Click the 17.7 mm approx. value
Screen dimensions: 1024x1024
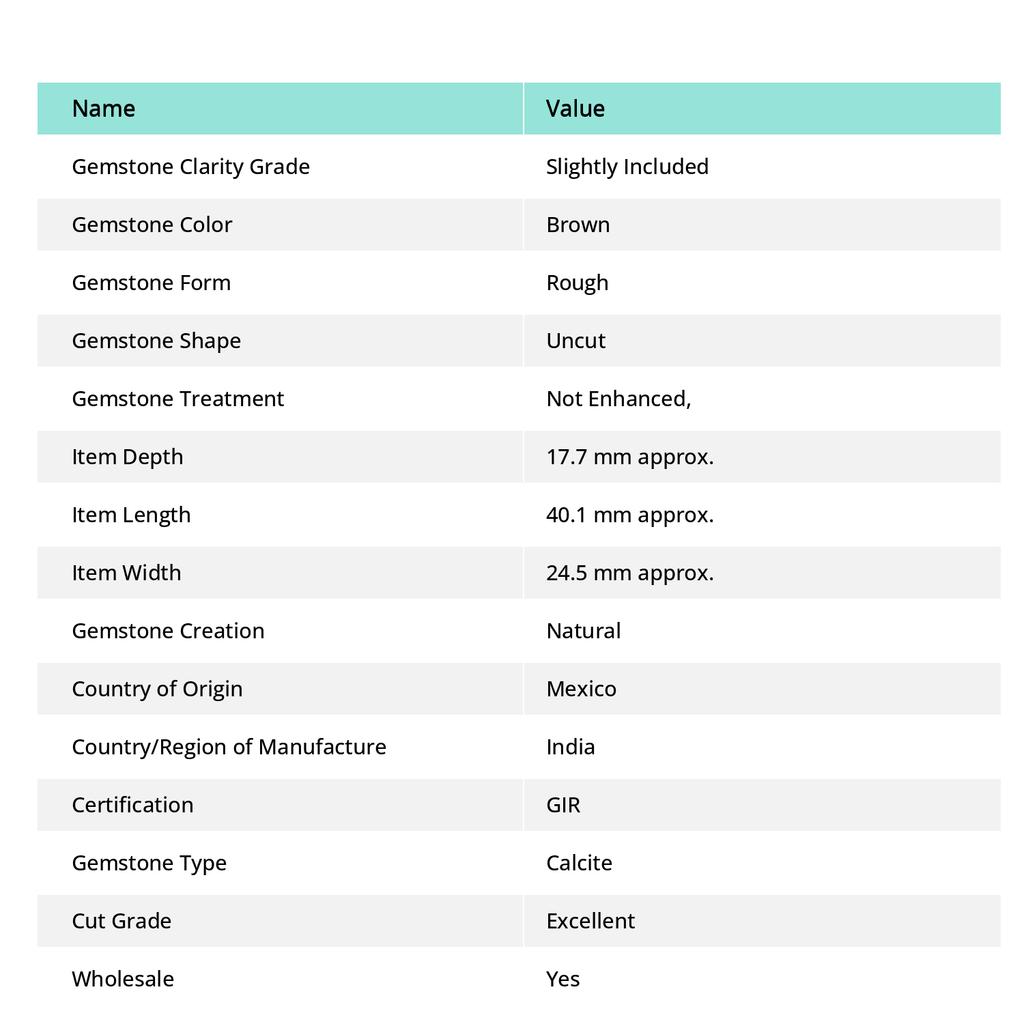pos(630,457)
